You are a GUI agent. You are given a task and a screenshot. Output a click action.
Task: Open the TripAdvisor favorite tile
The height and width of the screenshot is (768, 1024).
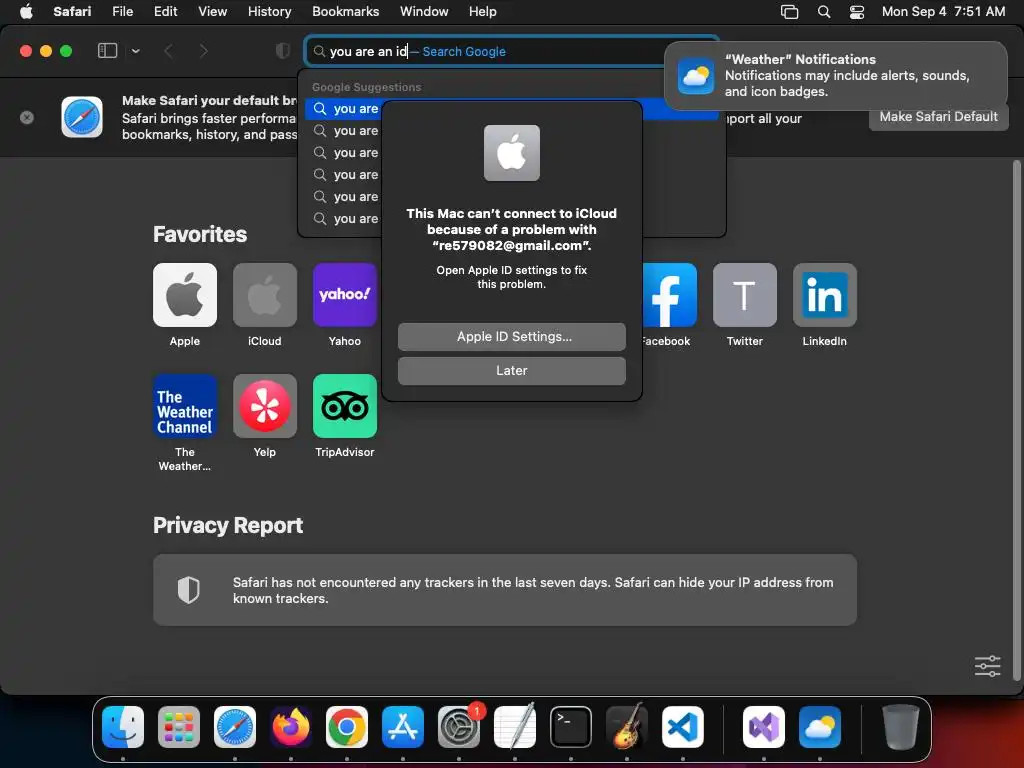point(345,406)
